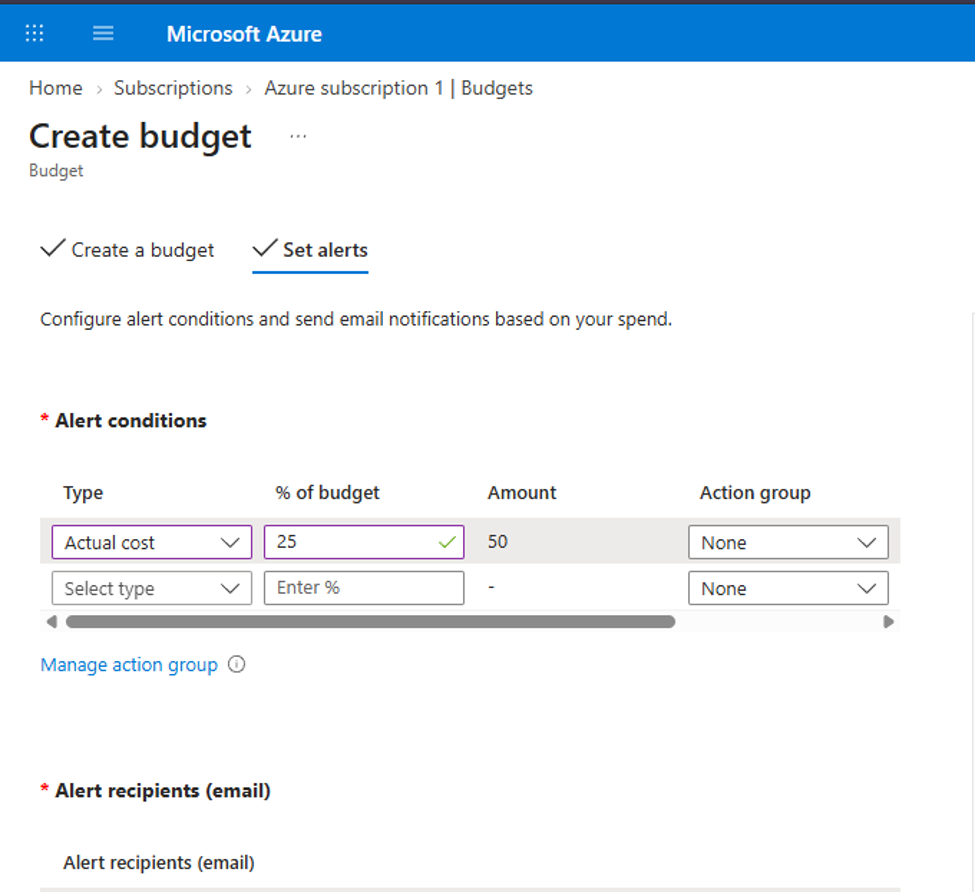Open Action group dropdown in second row
This screenshot has width=975, height=892.
coord(788,588)
